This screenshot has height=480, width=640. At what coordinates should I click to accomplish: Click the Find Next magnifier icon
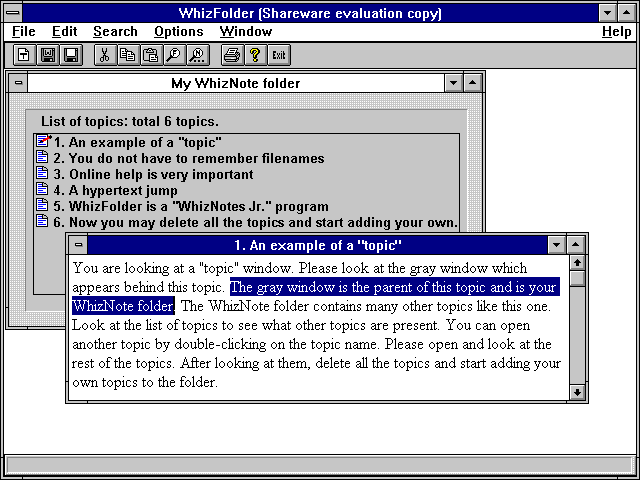(x=197, y=55)
